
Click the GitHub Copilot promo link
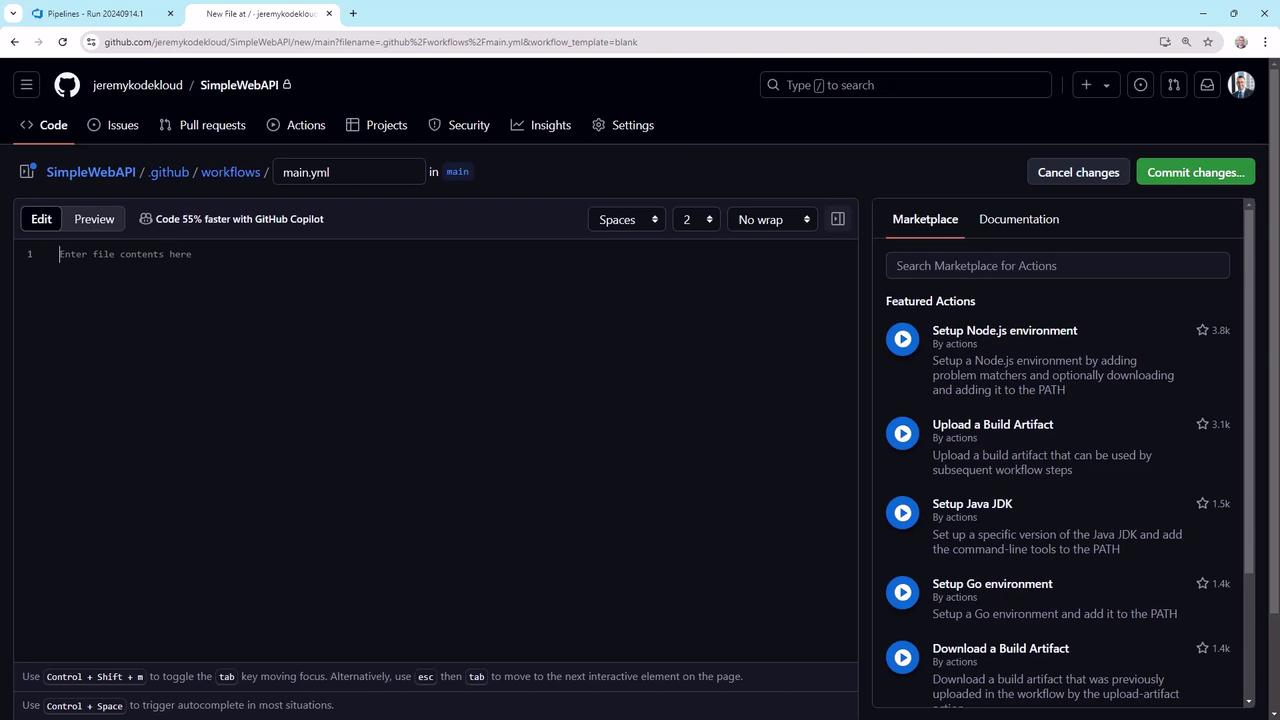pos(231,219)
